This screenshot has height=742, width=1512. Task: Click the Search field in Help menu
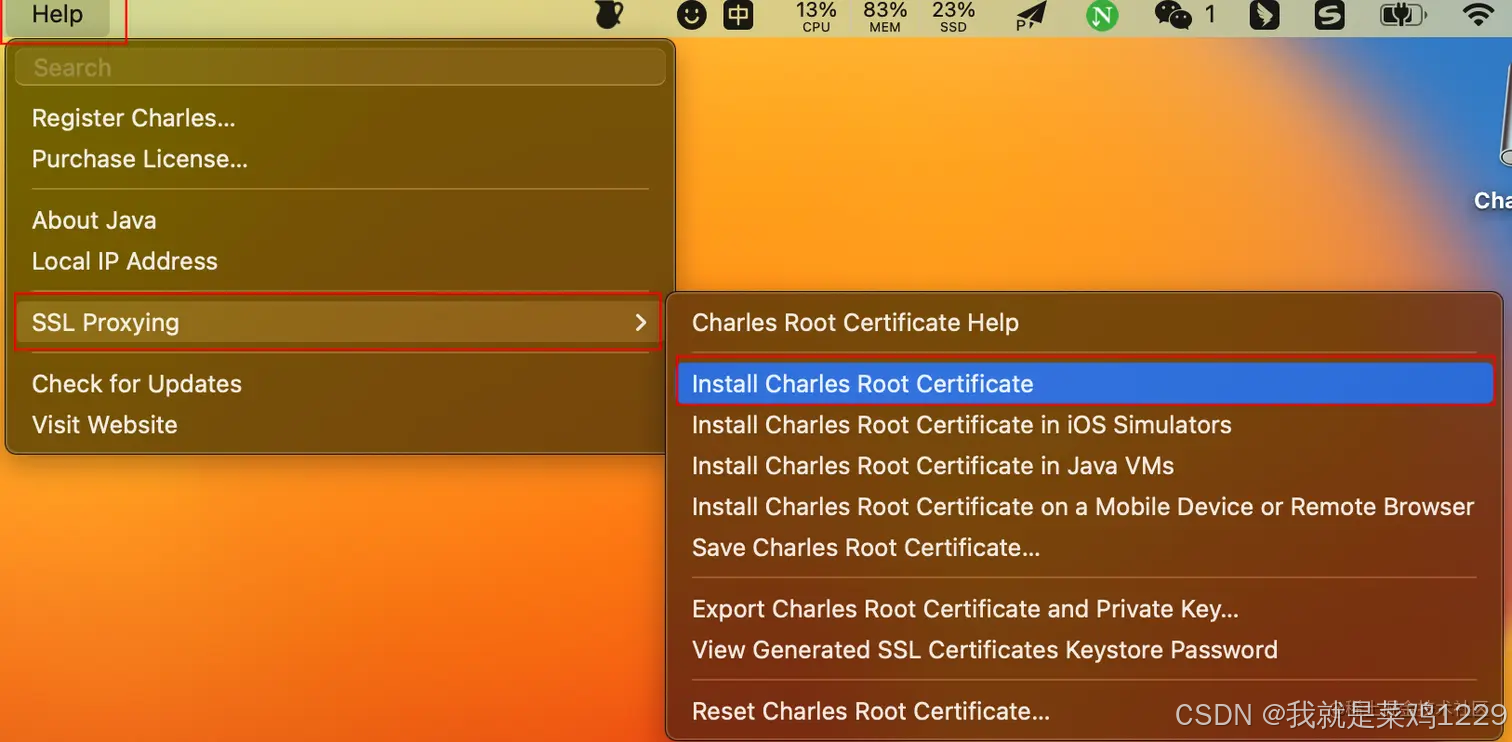341,67
